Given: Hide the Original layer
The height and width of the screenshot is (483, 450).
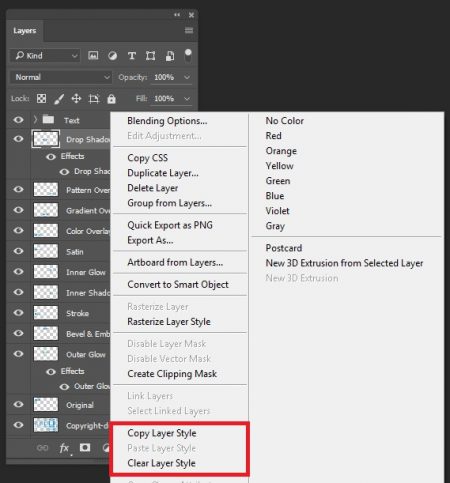Looking at the screenshot, I should click(18, 404).
